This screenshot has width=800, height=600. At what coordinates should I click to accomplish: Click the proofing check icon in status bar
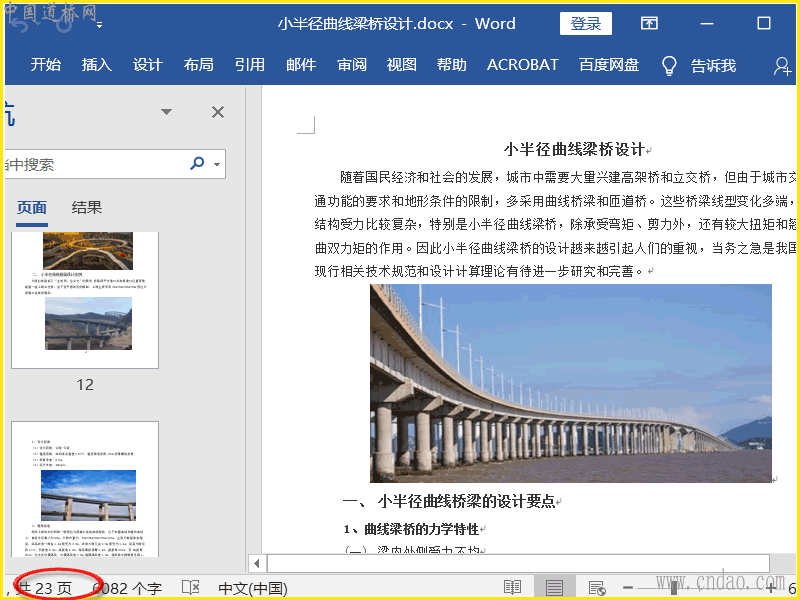(x=190, y=588)
